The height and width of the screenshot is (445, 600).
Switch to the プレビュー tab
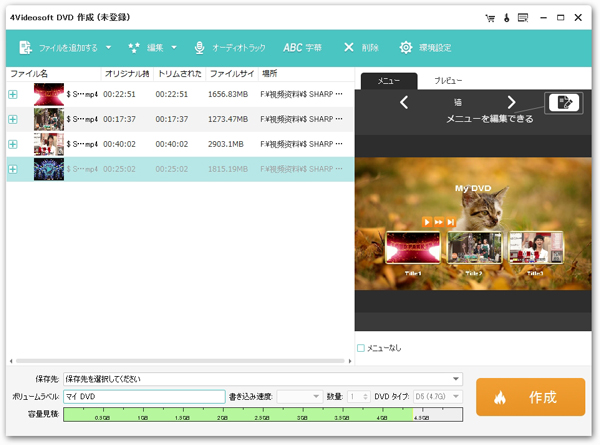pos(448,81)
